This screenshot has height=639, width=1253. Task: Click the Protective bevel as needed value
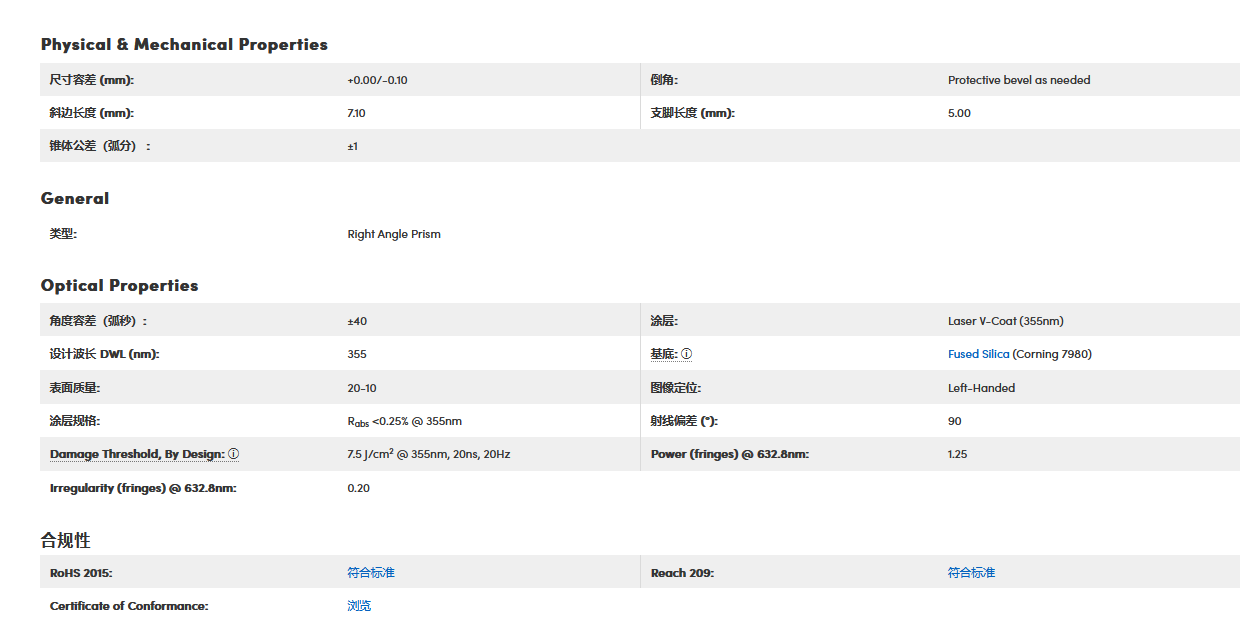(1019, 80)
